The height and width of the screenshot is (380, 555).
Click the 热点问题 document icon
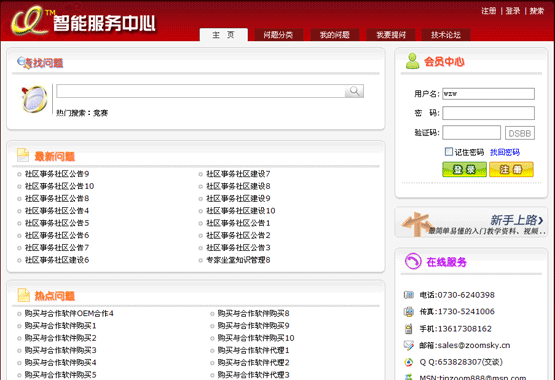[24, 295]
